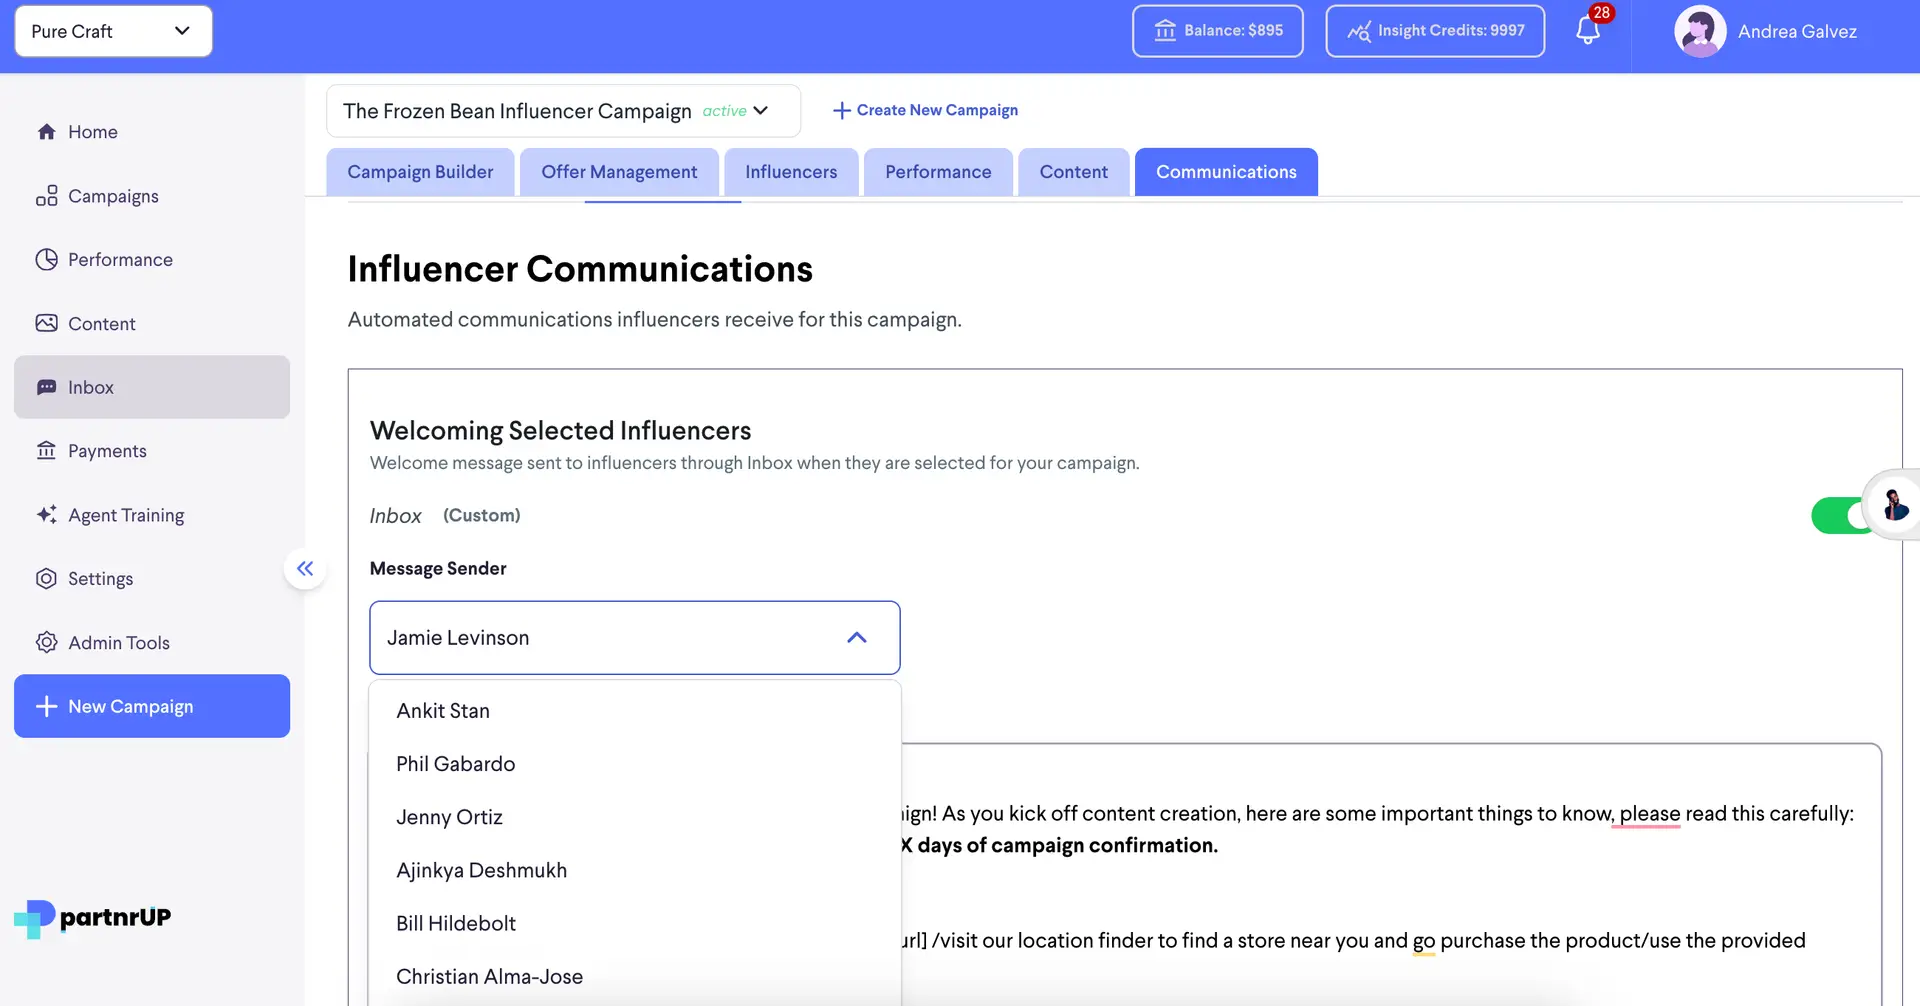
Task: Open notifications bell with 28 badge
Action: (1588, 31)
